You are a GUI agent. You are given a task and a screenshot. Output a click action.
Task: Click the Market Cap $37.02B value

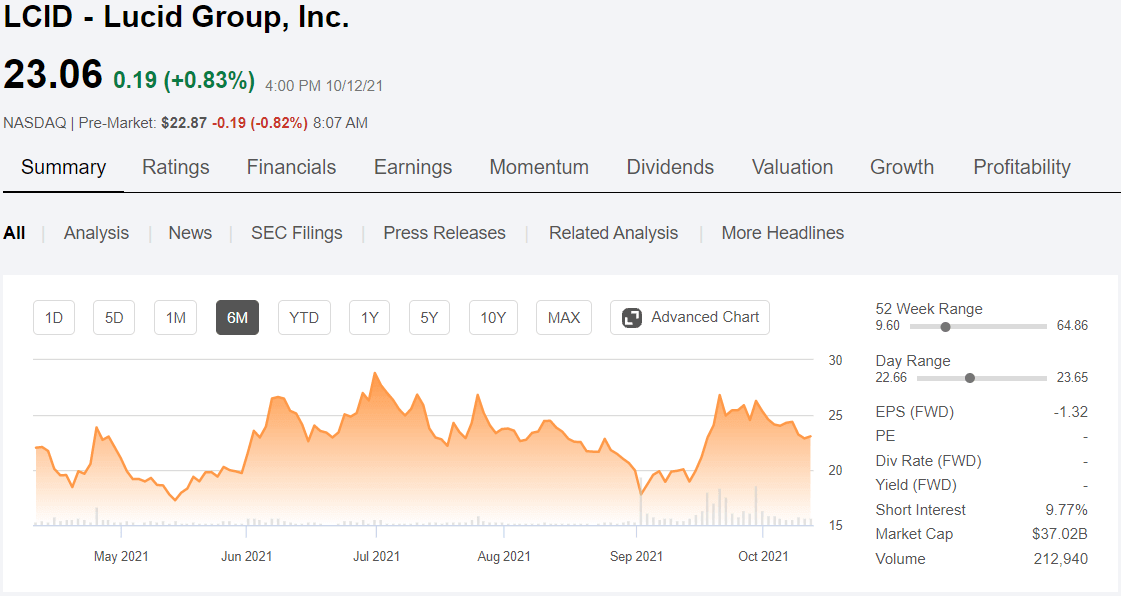coord(1060,534)
